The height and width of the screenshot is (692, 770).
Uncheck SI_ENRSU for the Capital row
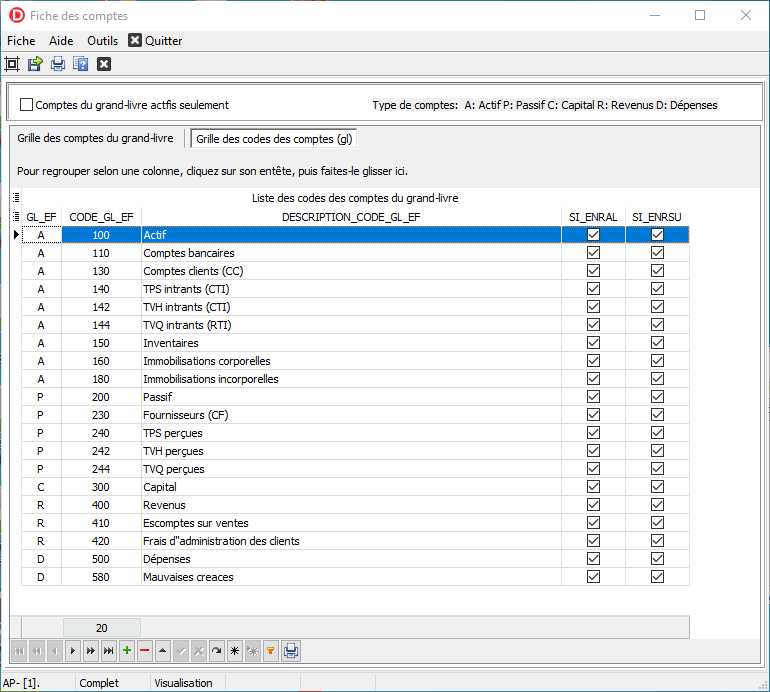(657, 487)
